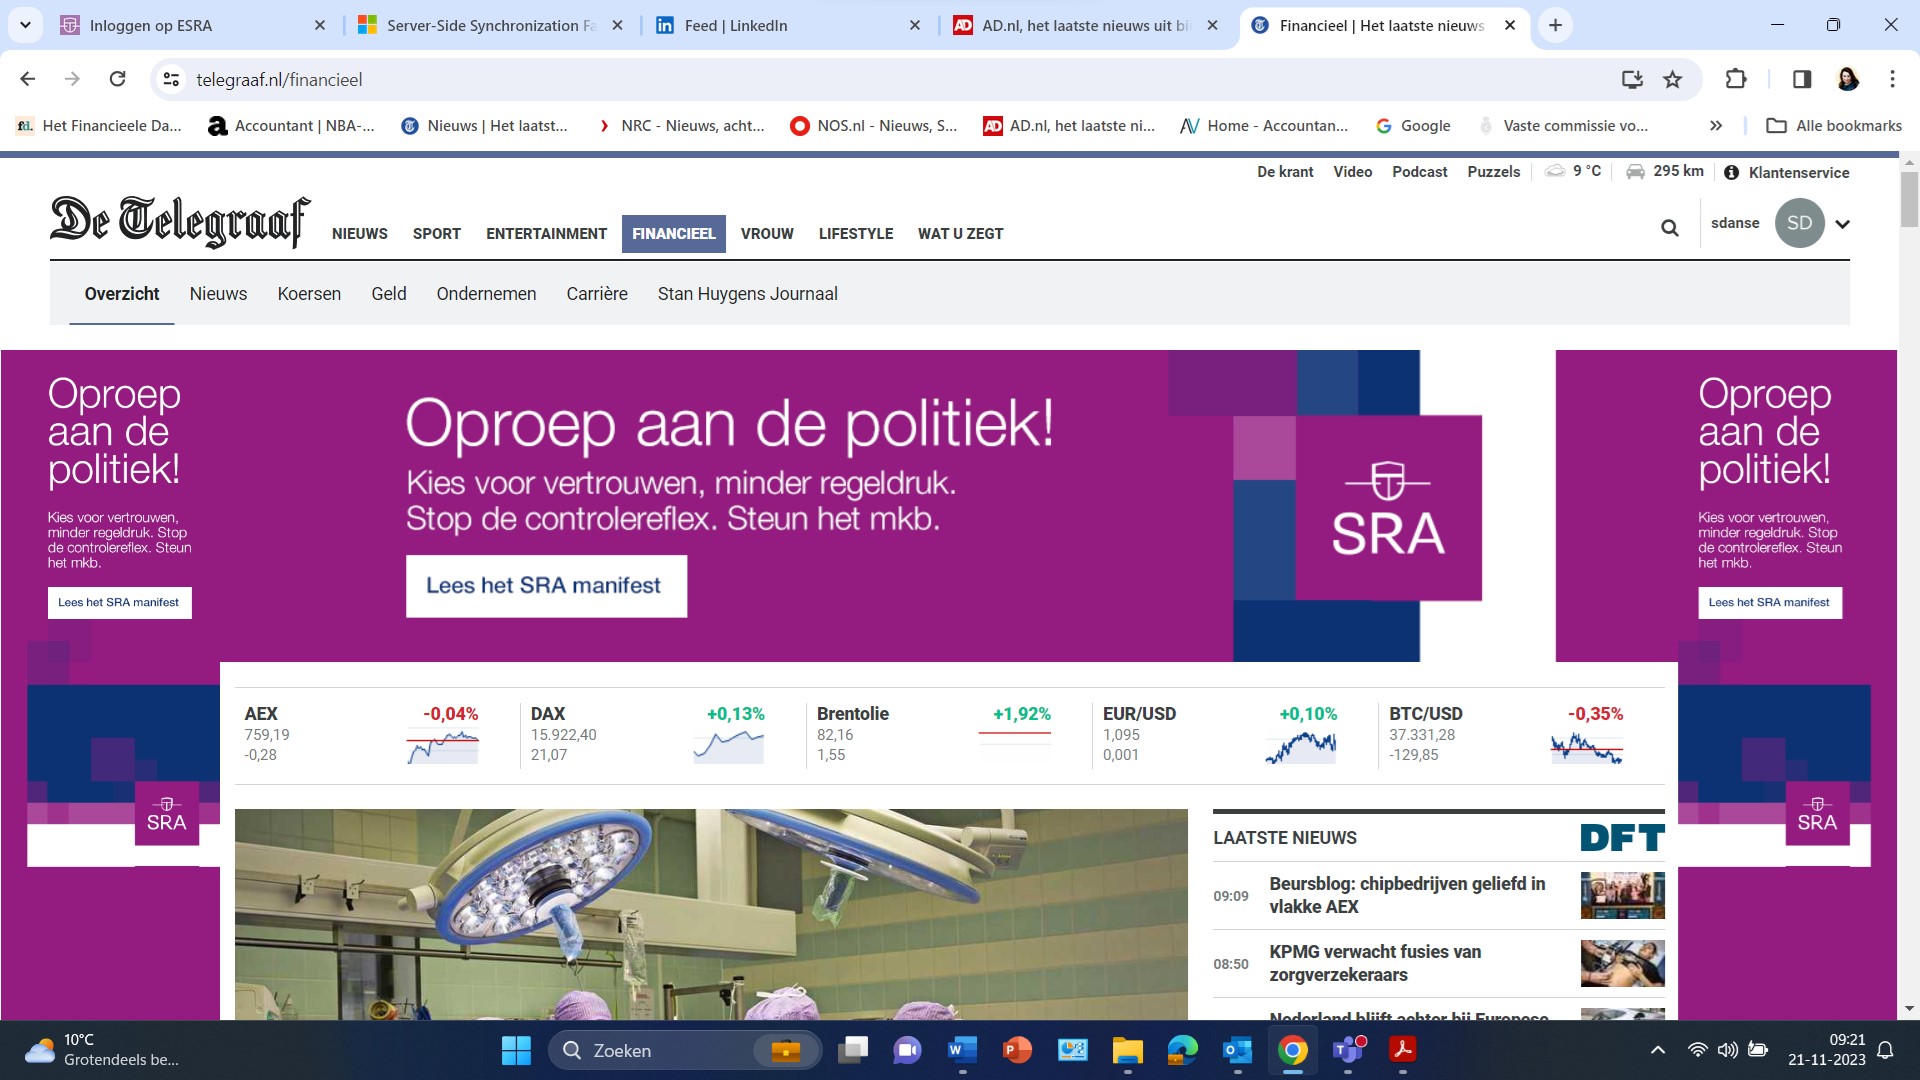This screenshot has height=1080, width=1920.
Task: Select the WAT U ZEGT menu item
Action: (x=961, y=234)
